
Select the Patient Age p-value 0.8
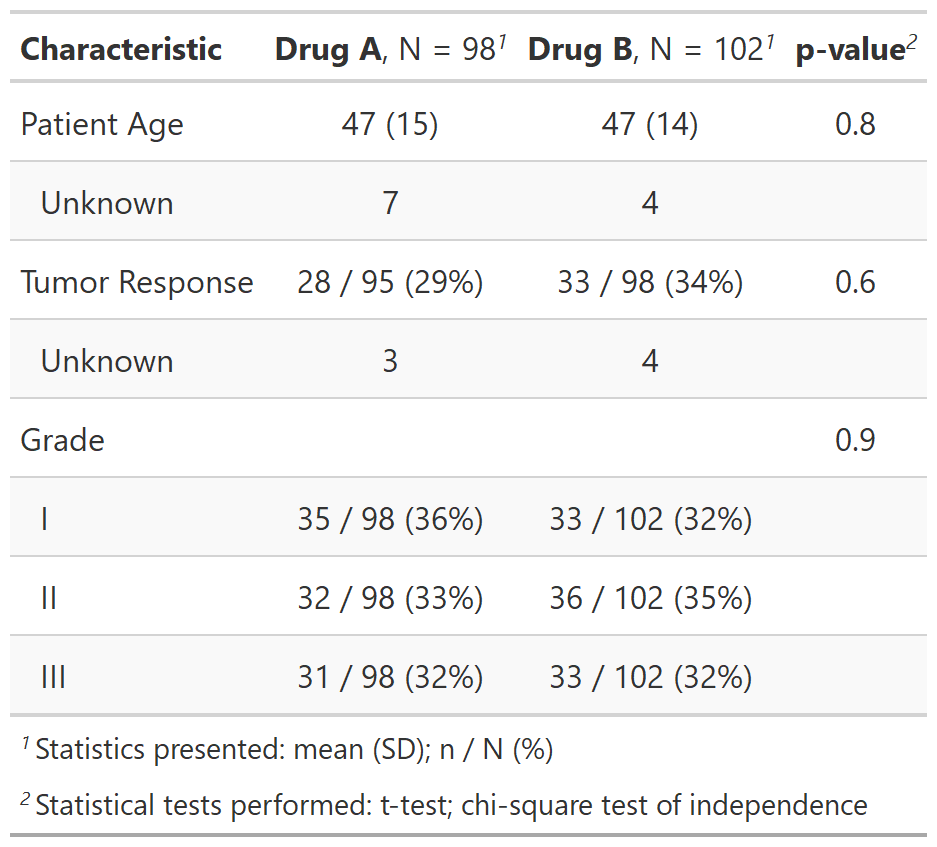855,125
